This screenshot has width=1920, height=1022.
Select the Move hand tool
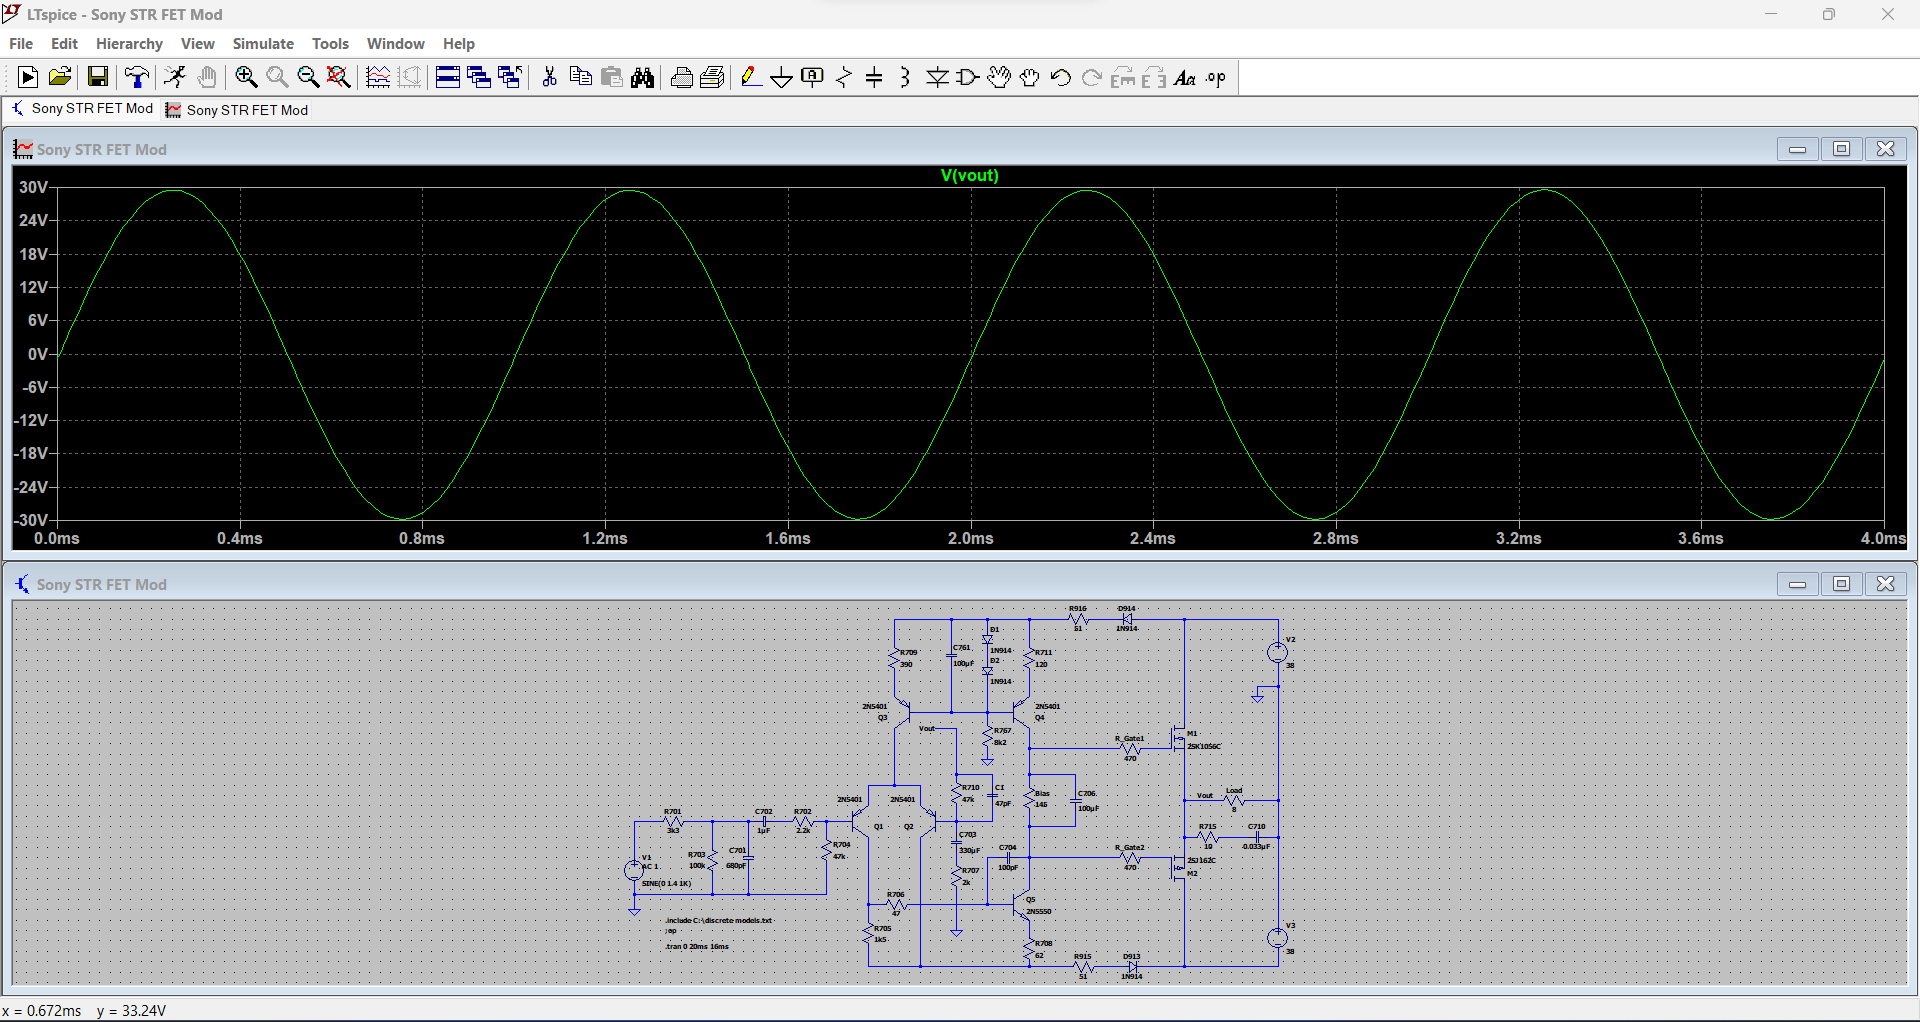tap(999, 77)
